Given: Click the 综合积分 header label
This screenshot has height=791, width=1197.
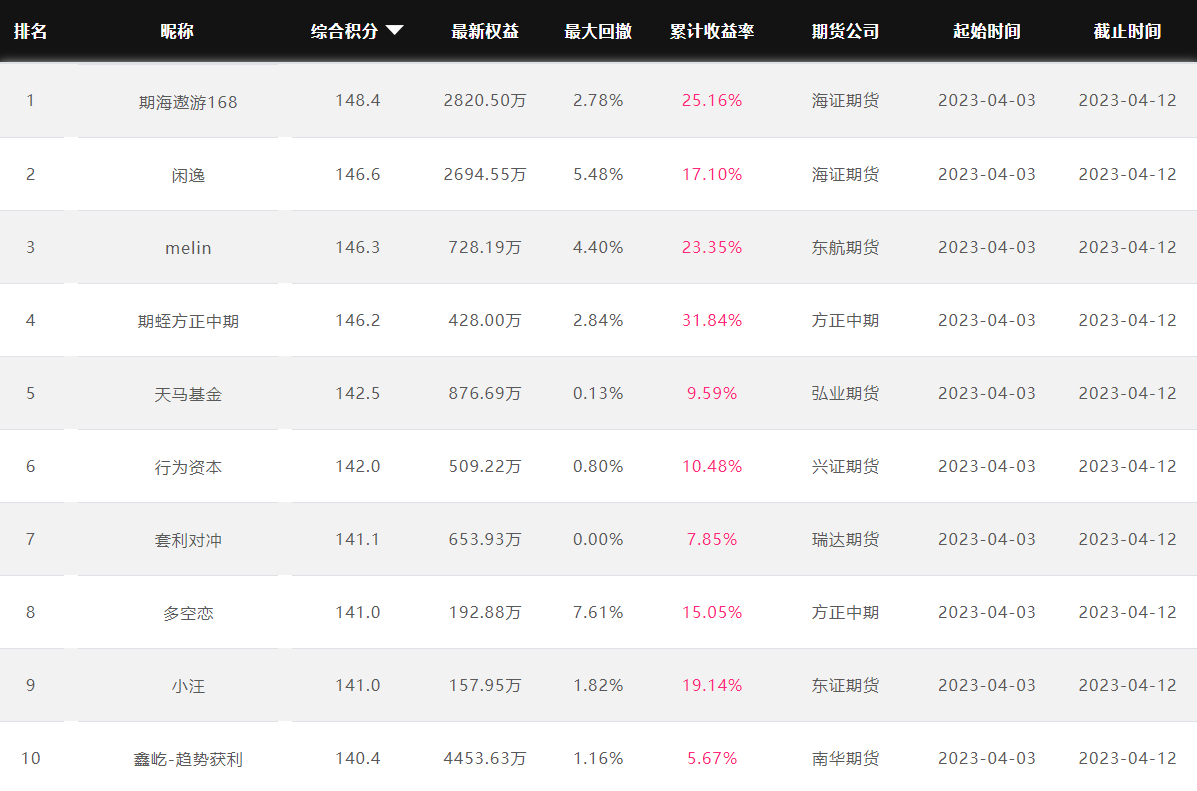Looking at the screenshot, I should (x=344, y=31).
